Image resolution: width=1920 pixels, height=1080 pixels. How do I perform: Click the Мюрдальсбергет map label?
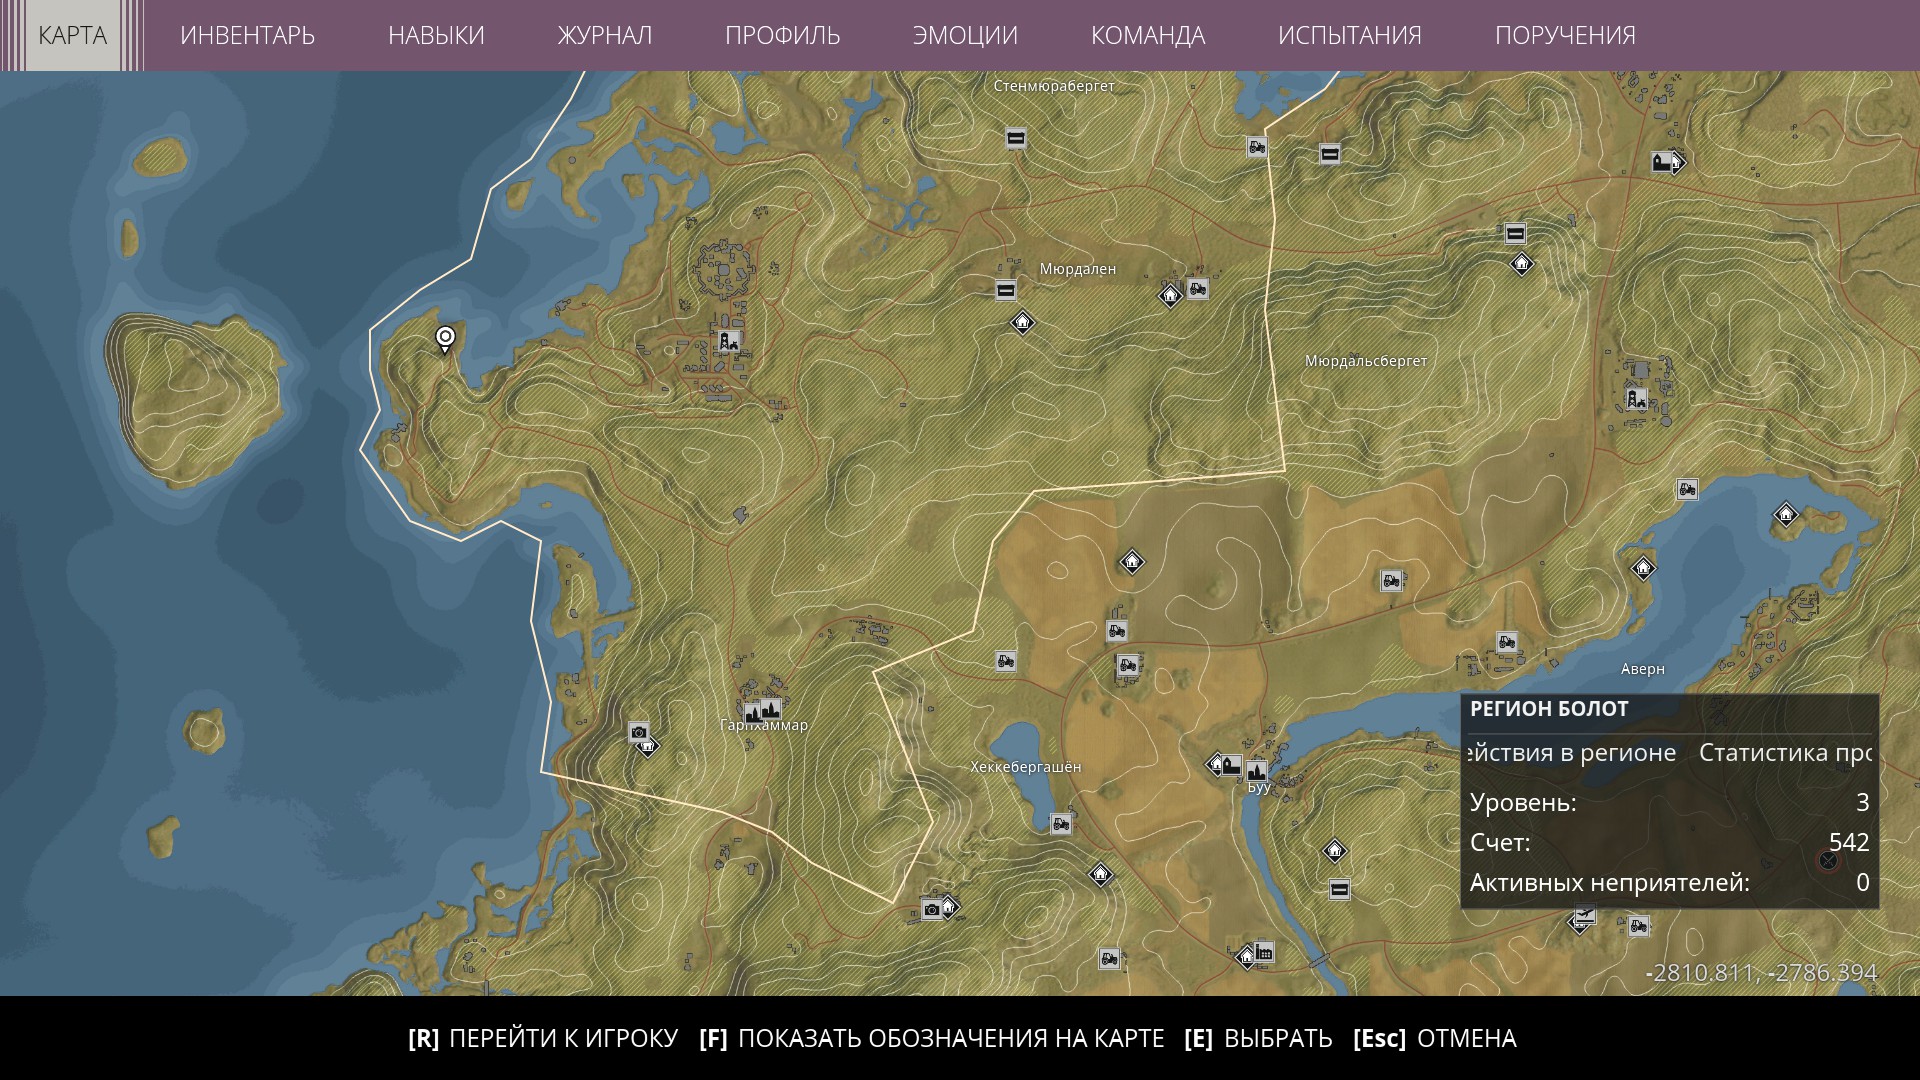click(1366, 361)
